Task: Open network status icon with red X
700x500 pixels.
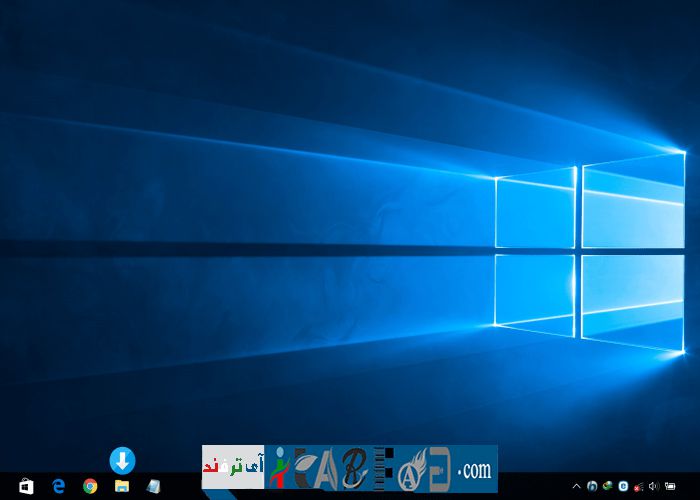Action: pos(638,486)
